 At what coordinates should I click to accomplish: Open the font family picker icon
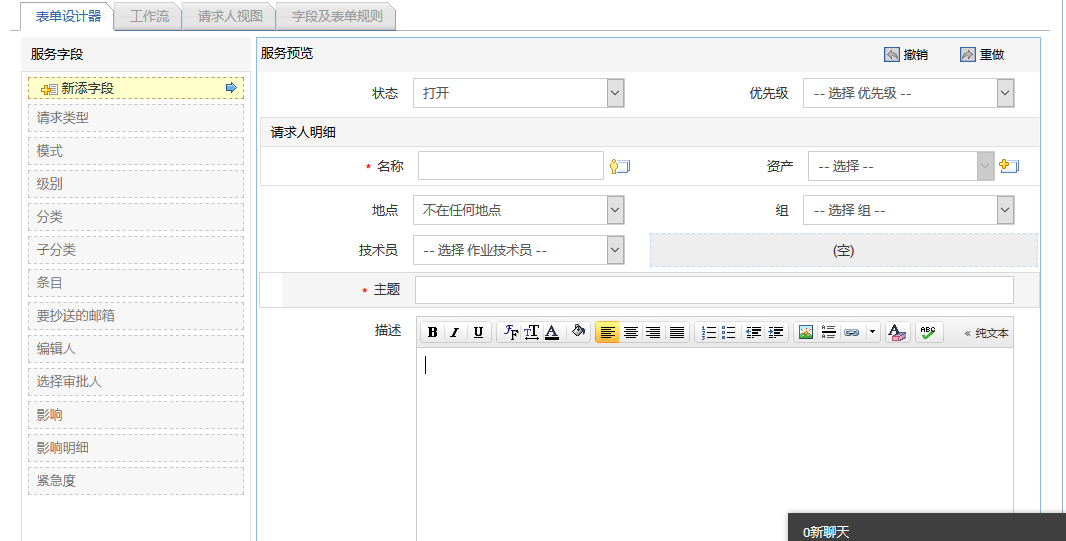(x=511, y=332)
